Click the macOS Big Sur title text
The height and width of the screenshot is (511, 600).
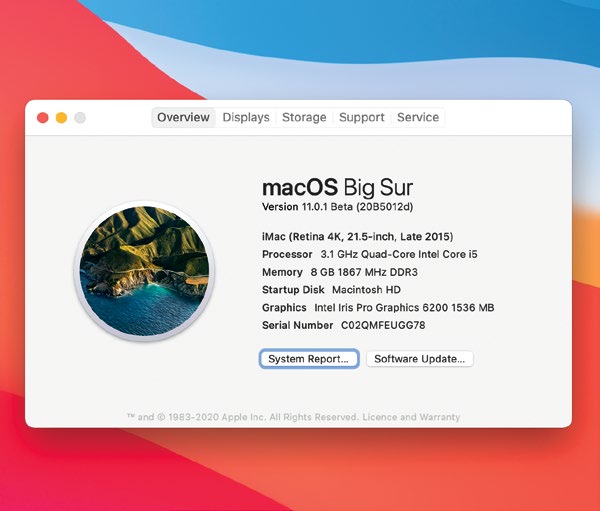(338, 187)
